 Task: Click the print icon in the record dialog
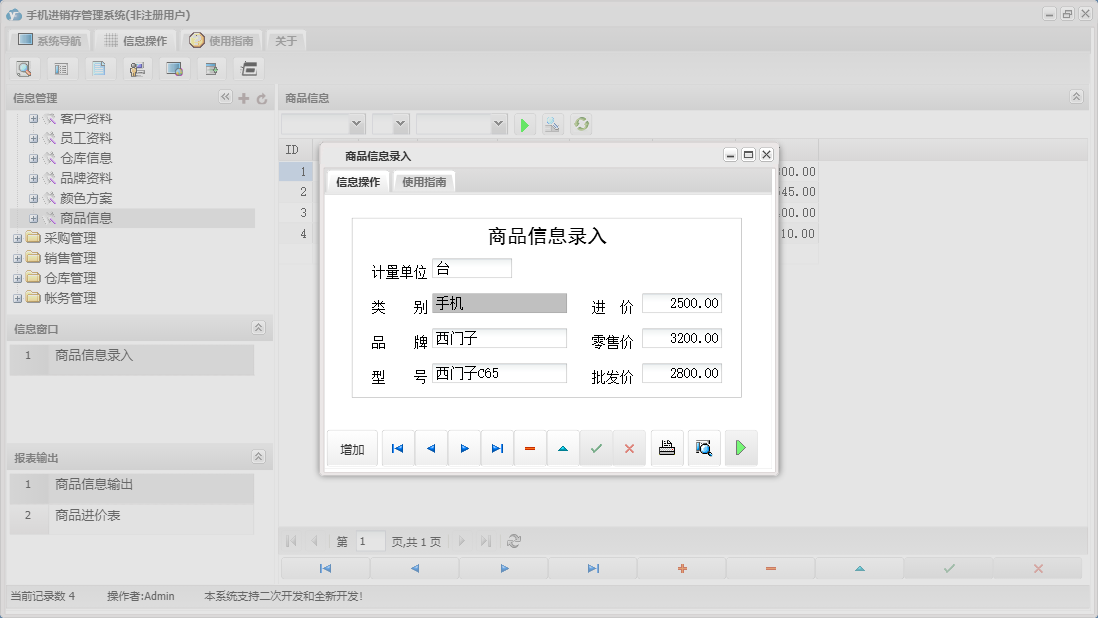pyautogui.click(x=667, y=447)
